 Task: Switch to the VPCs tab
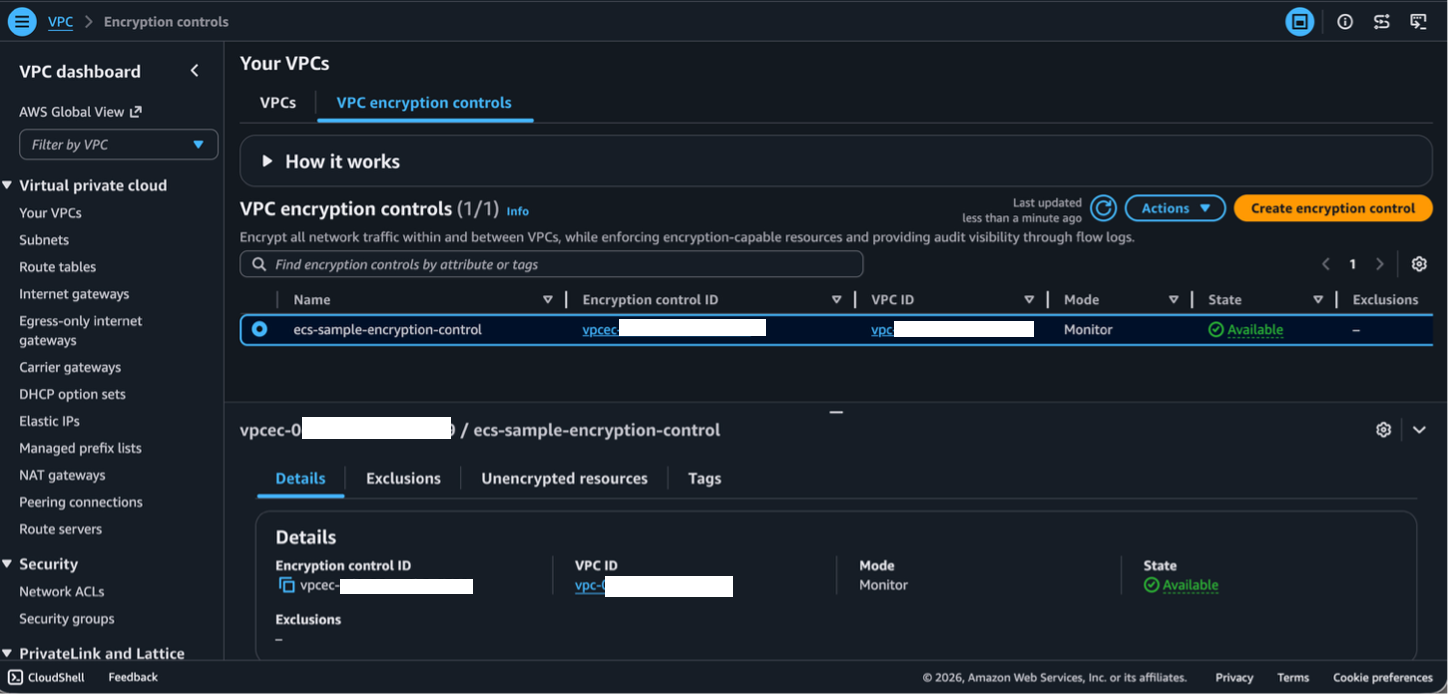pyautogui.click(x=278, y=102)
